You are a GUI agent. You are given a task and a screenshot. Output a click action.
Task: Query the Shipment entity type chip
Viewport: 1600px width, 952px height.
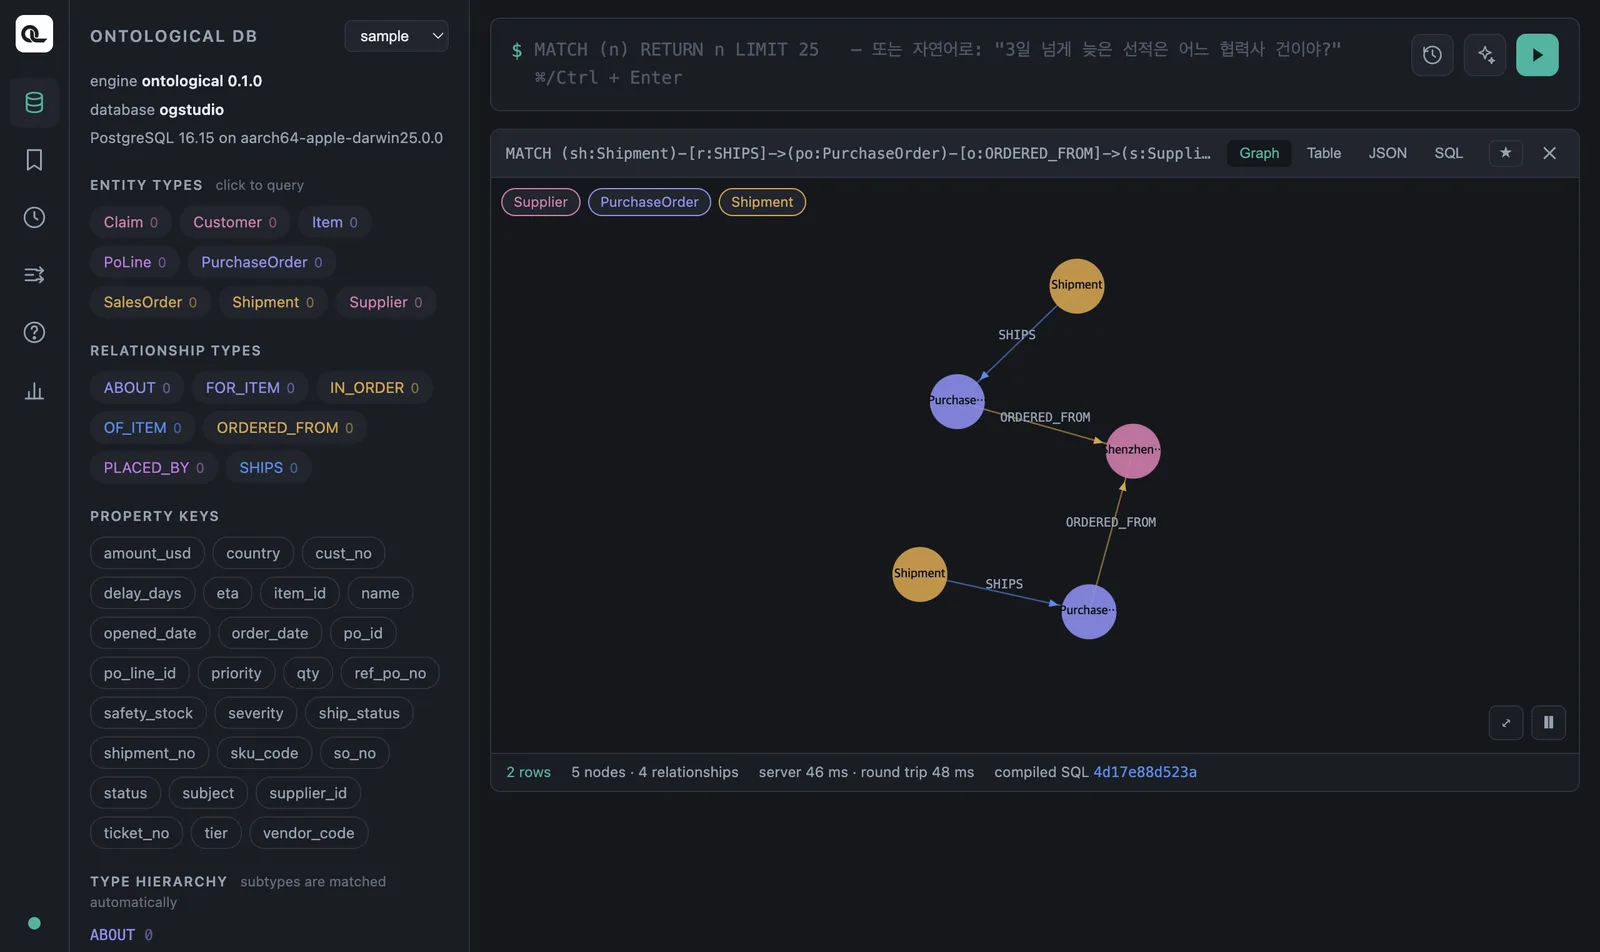[272, 302]
